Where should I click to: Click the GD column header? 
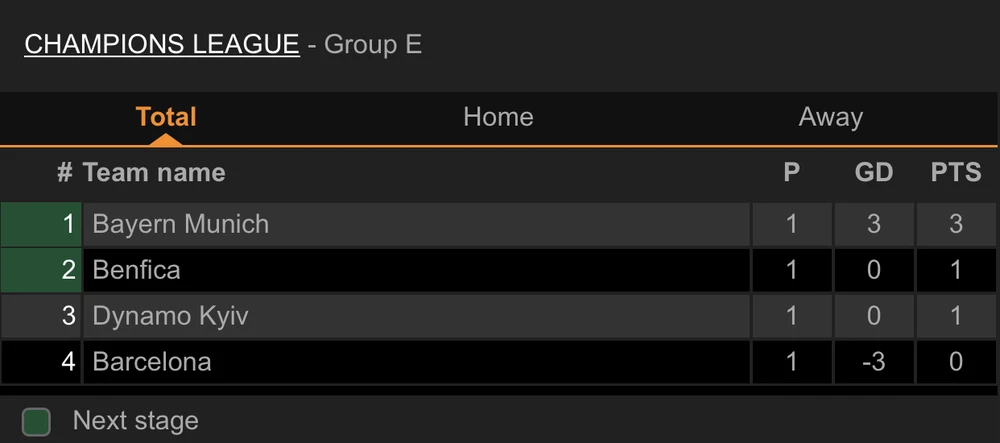(873, 173)
